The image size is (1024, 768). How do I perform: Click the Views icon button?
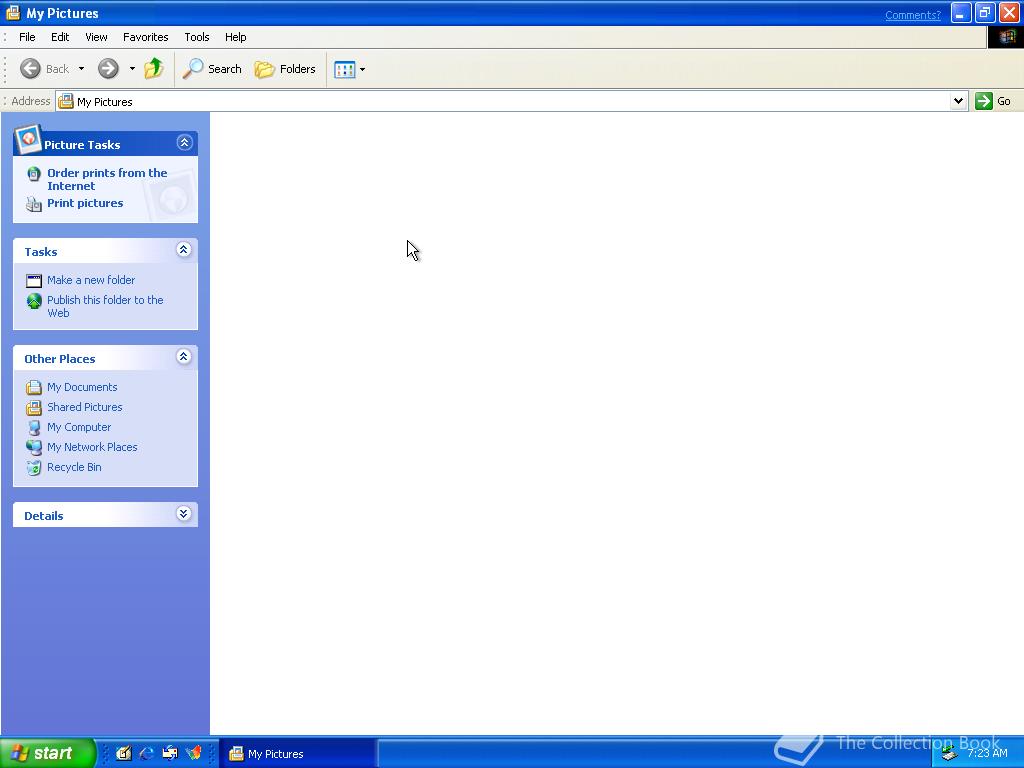pos(344,69)
